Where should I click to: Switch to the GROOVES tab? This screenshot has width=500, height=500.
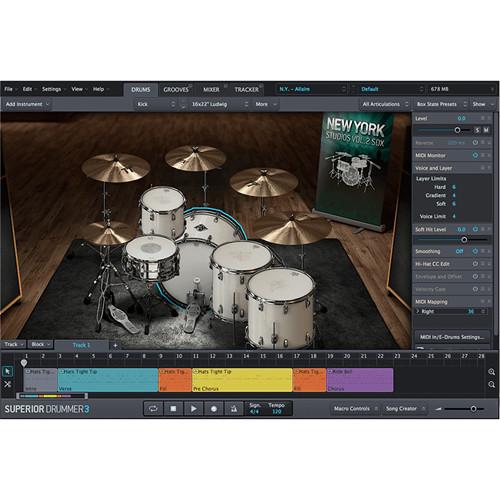click(176, 89)
